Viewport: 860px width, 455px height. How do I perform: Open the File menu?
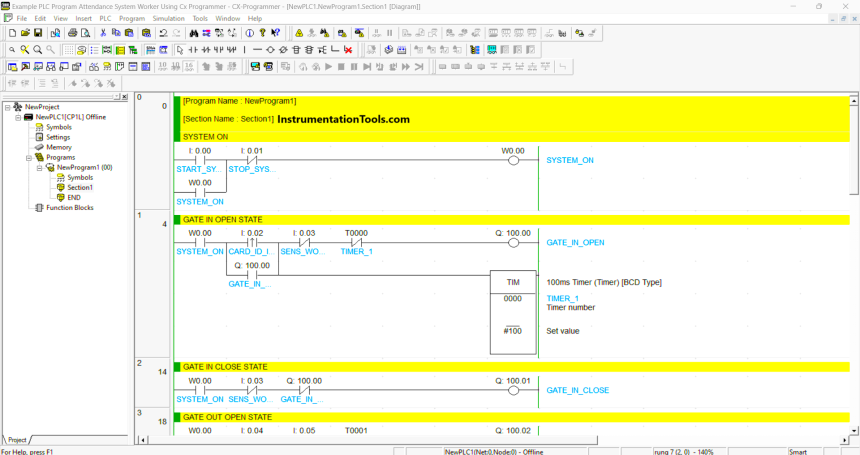tap(22, 18)
